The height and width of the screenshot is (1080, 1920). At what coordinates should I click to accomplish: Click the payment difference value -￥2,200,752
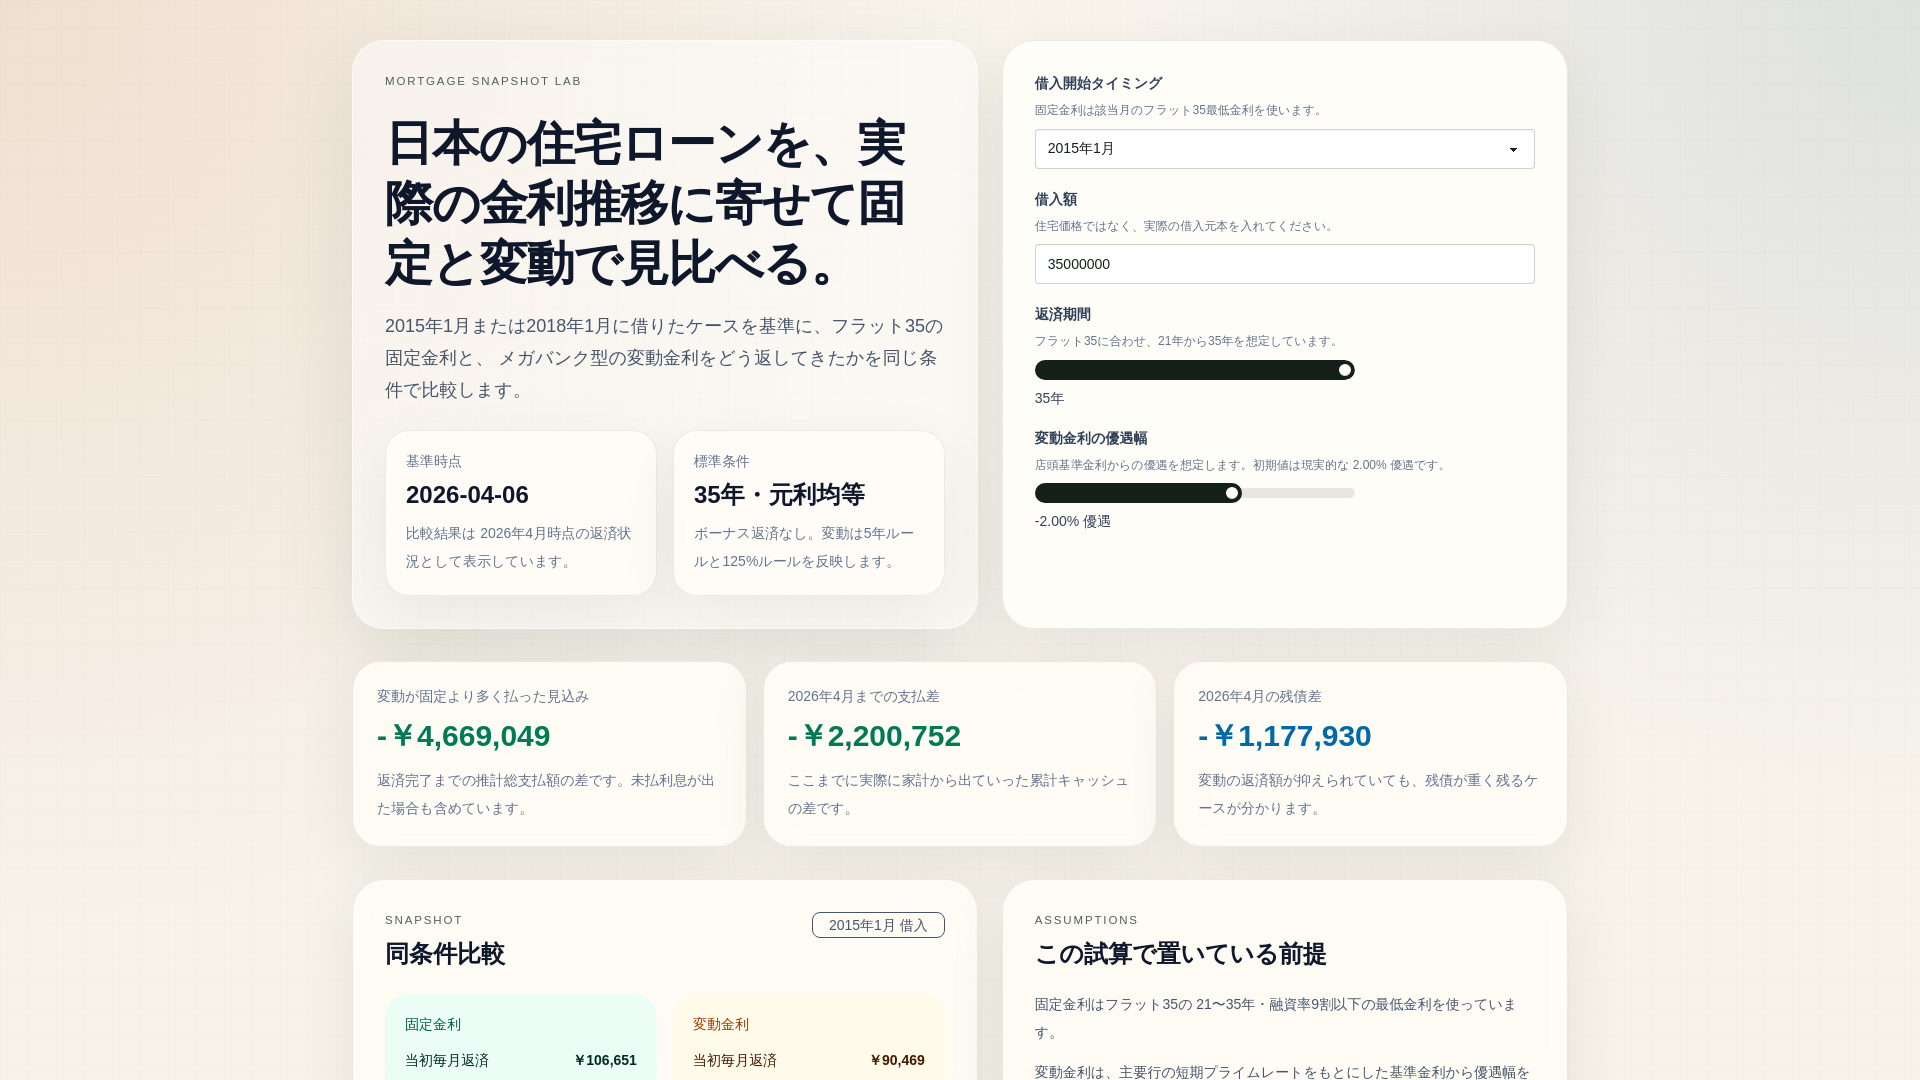point(874,736)
